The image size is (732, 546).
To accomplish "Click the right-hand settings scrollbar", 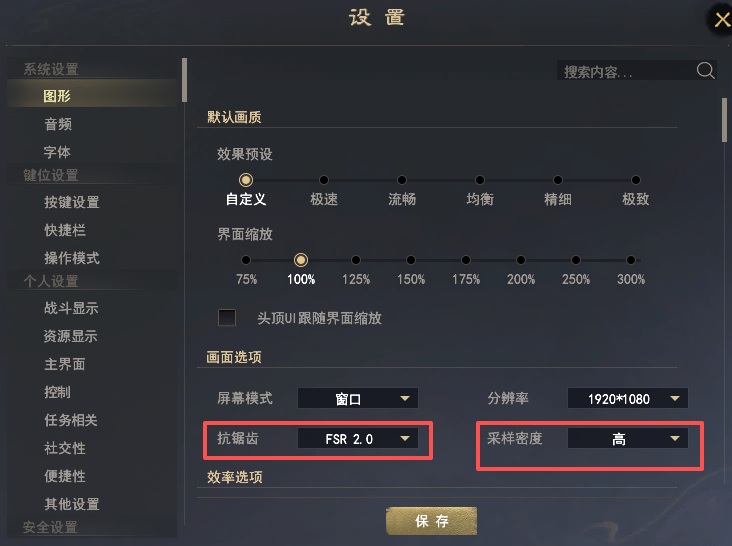I will tap(724, 121).
